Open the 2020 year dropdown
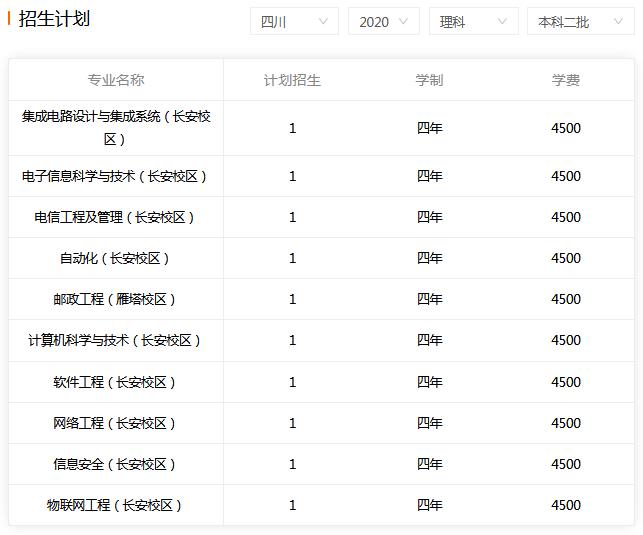This screenshot has height=535, width=643. [x=383, y=21]
